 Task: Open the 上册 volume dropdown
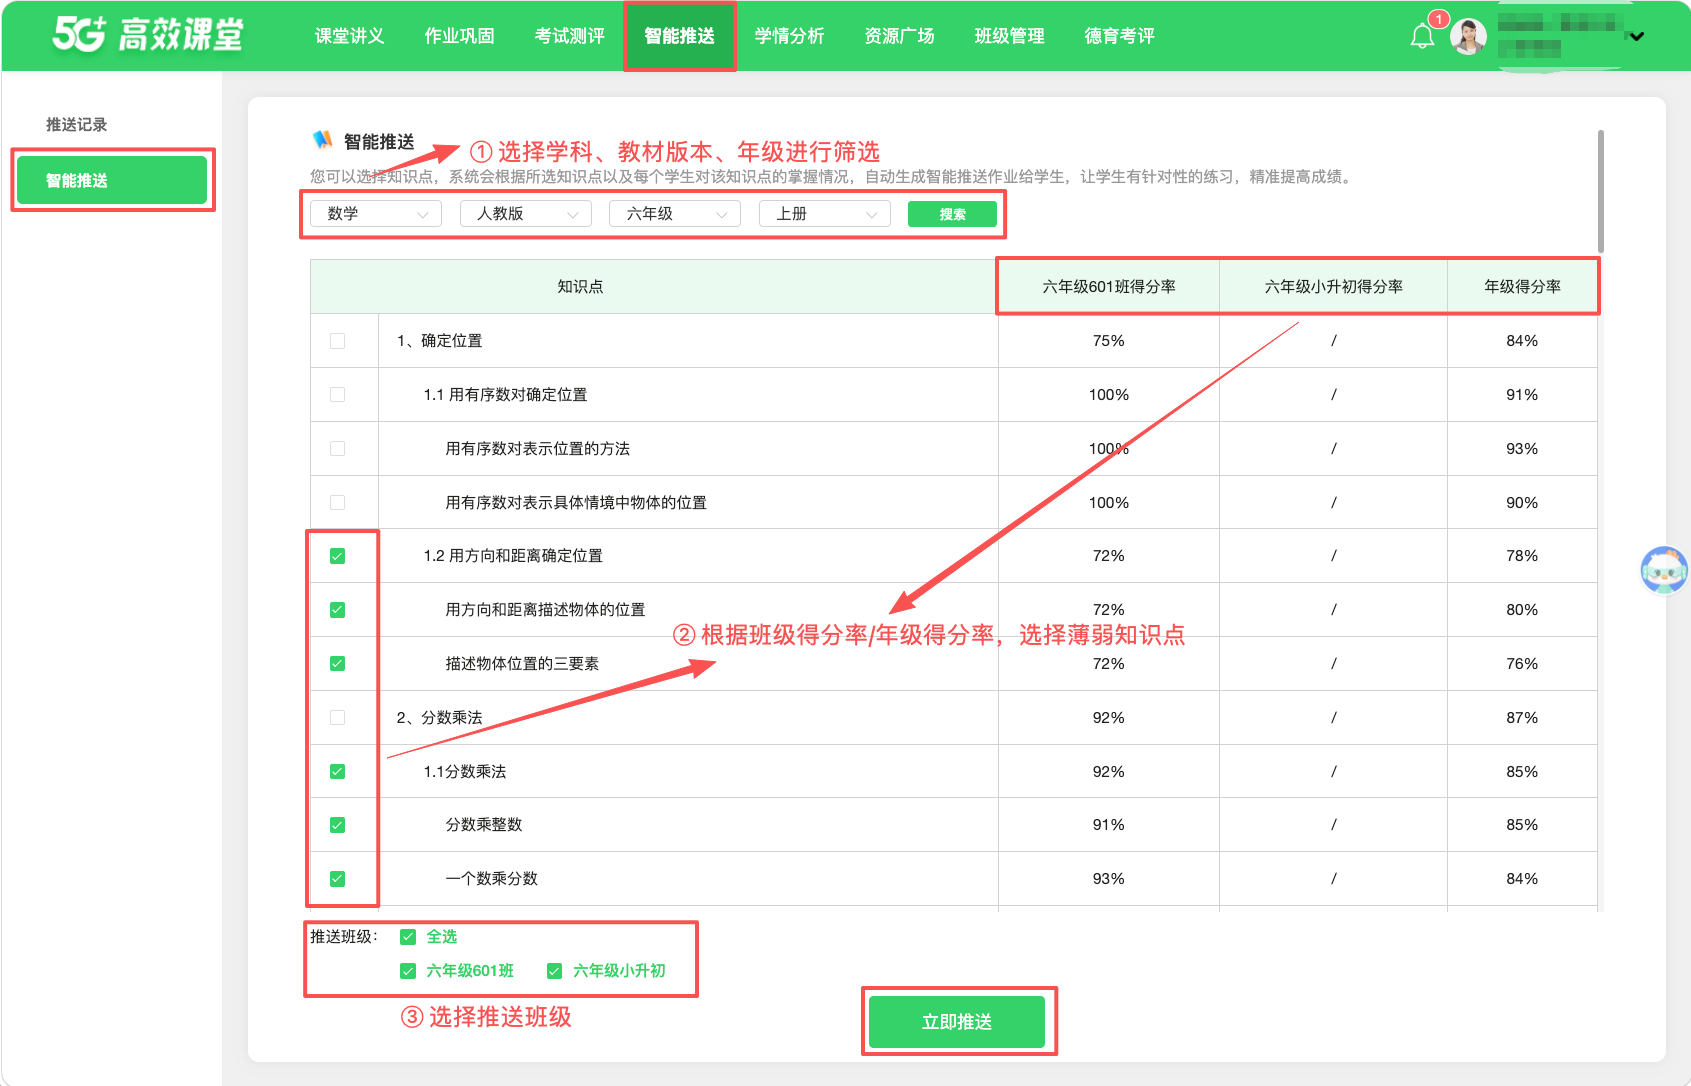(x=824, y=213)
